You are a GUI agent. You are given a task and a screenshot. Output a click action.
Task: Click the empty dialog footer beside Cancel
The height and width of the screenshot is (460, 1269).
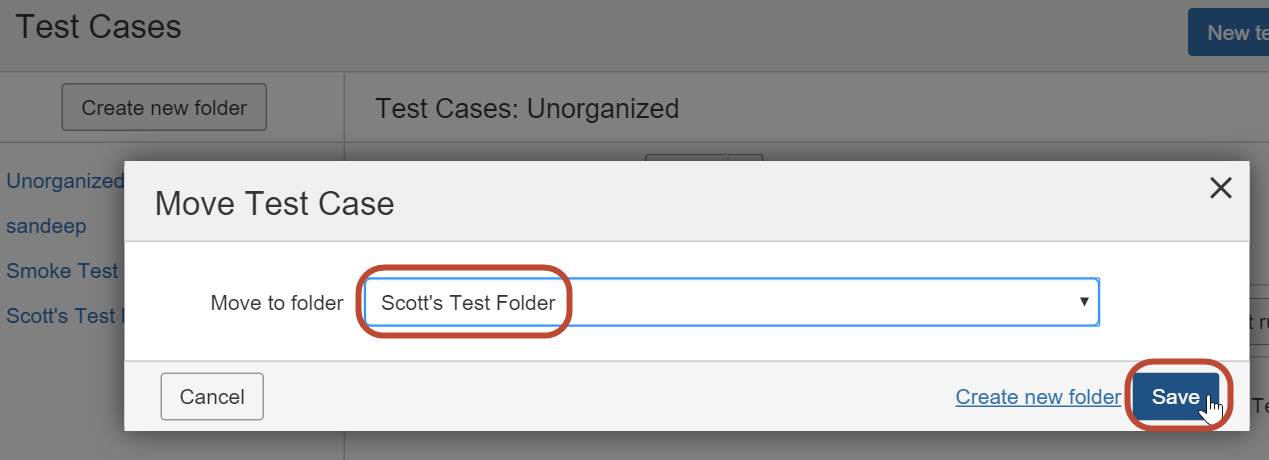point(600,397)
